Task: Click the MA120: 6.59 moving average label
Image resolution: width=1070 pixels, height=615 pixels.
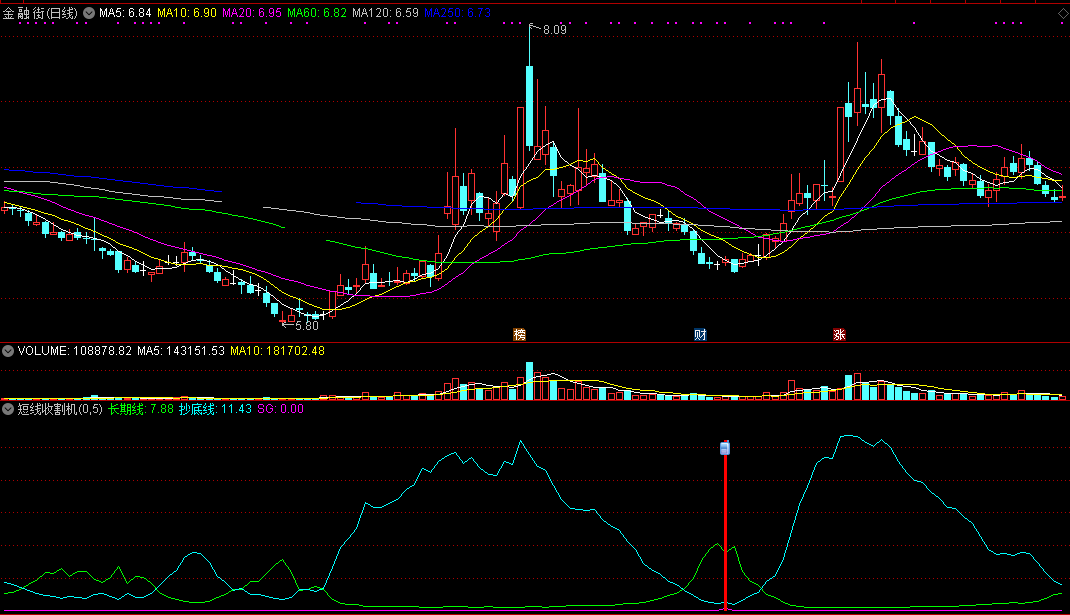Action: [386, 13]
